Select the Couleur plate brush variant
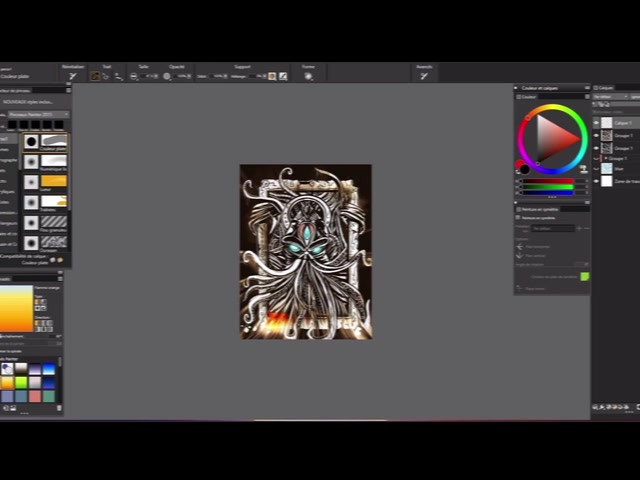The width and height of the screenshot is (640, 480). pos(45,142)
